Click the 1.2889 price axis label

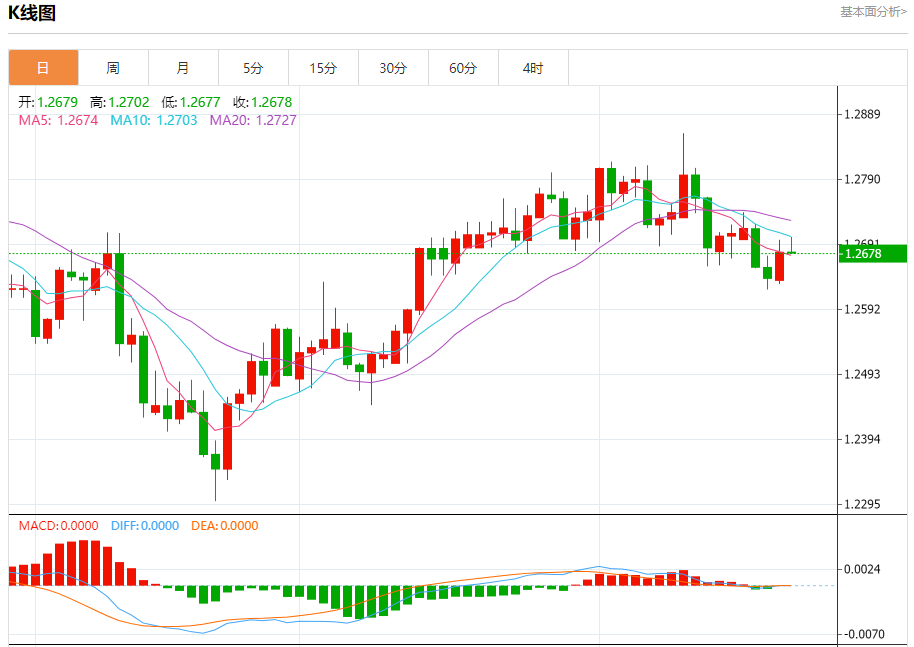pyautogui.click(x=862, y=114)
